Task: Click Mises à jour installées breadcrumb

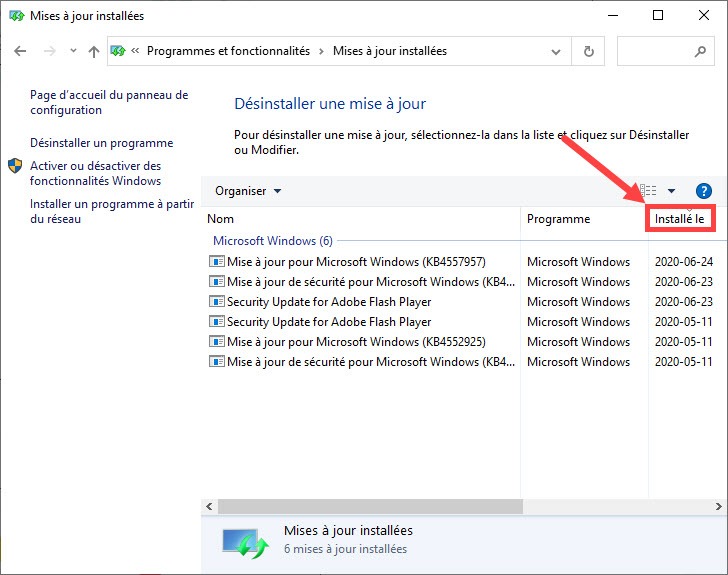Action: [x=390, y=51]
